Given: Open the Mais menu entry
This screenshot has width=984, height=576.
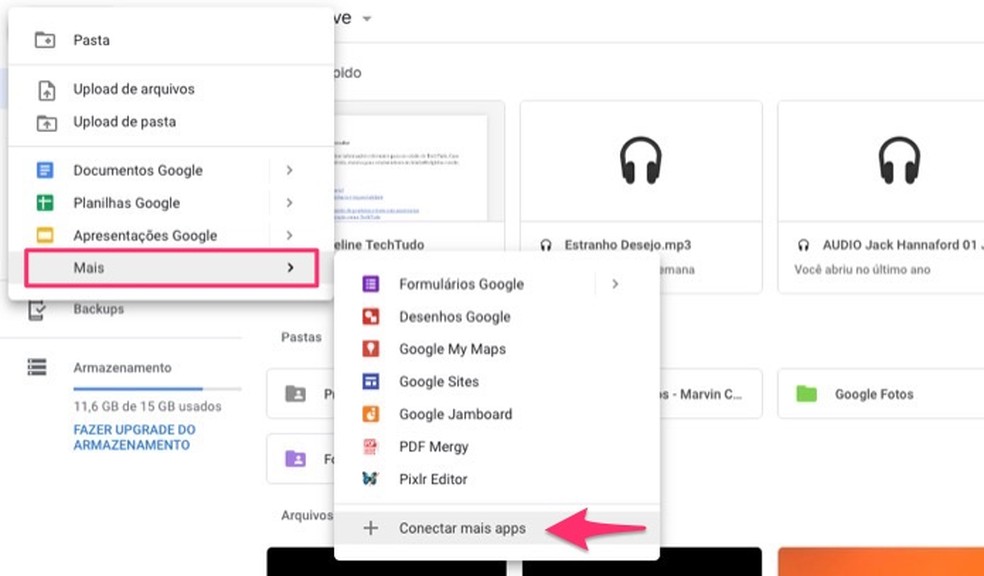Looking at the screenshot, I should pos(171,268).
